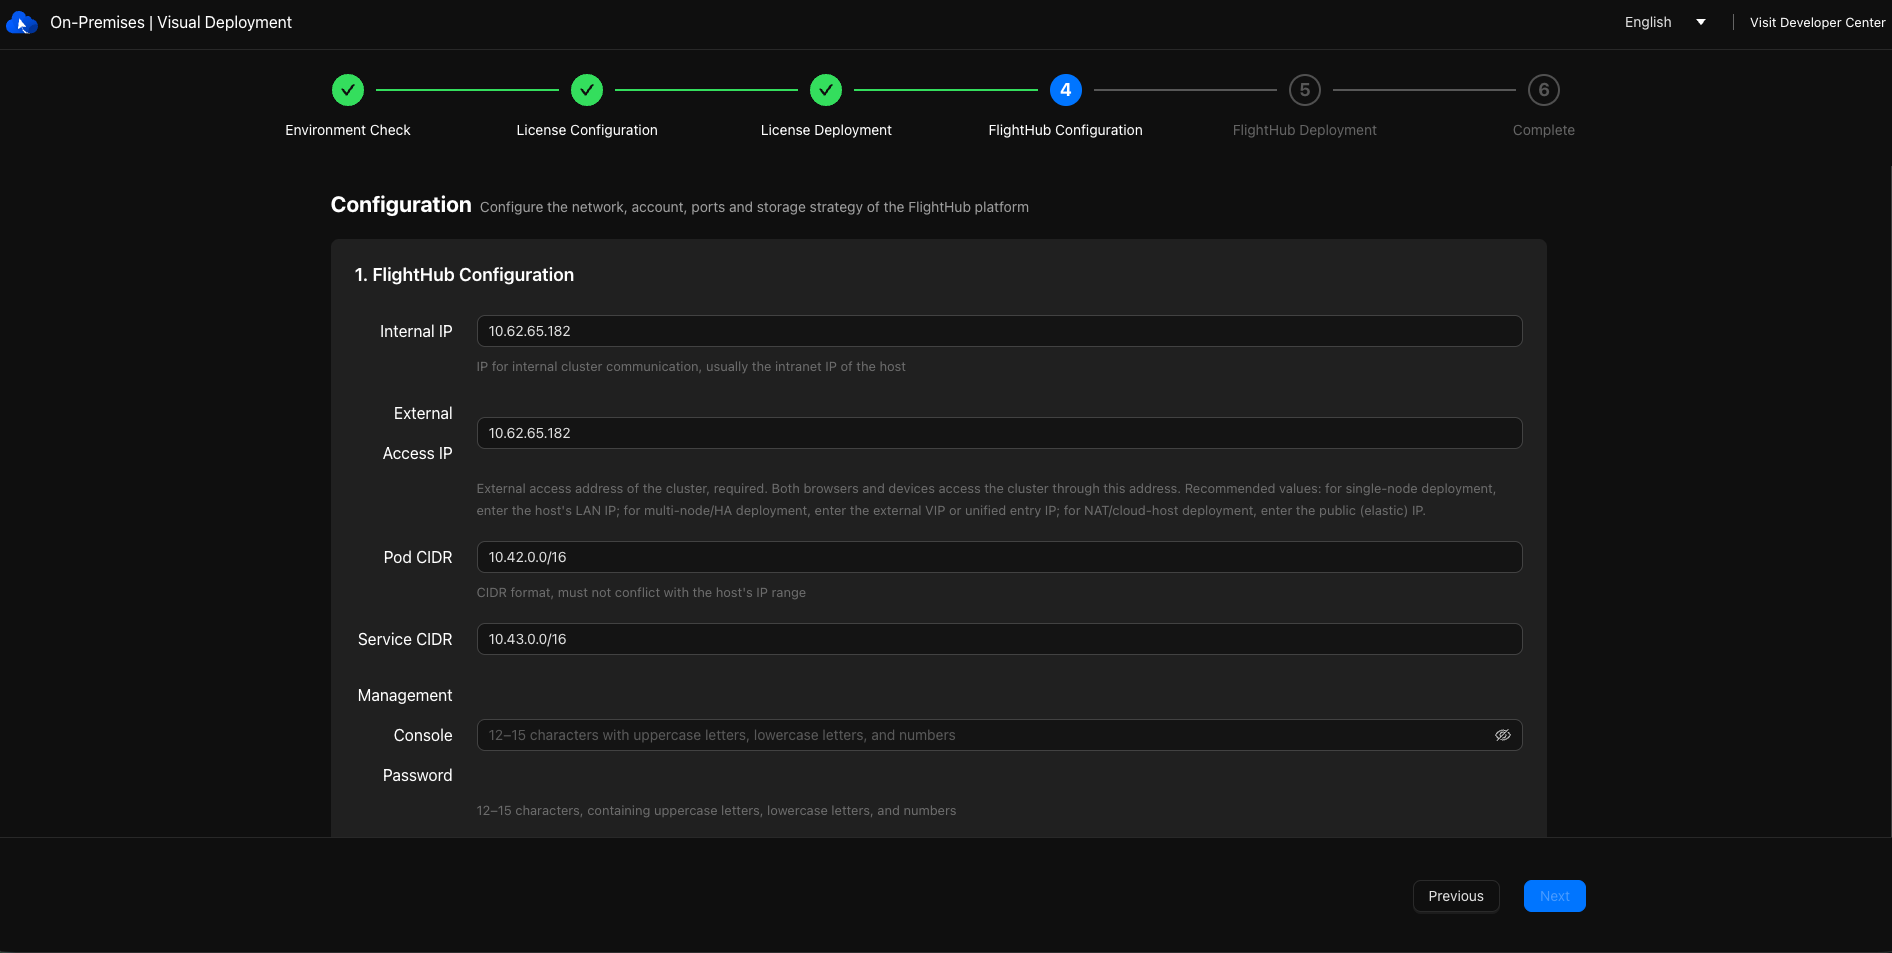This screenshot has width=1892, height=953.
Task: Open Visit Developer Center link
Action: pyautogui.click(x=1817, y=22)
